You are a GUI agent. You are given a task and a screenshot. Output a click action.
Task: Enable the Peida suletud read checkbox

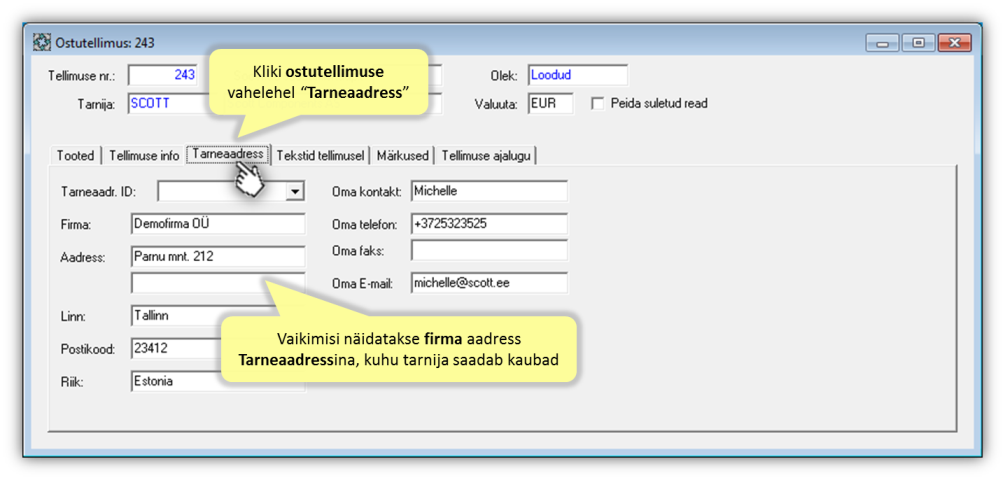point(598,103)
